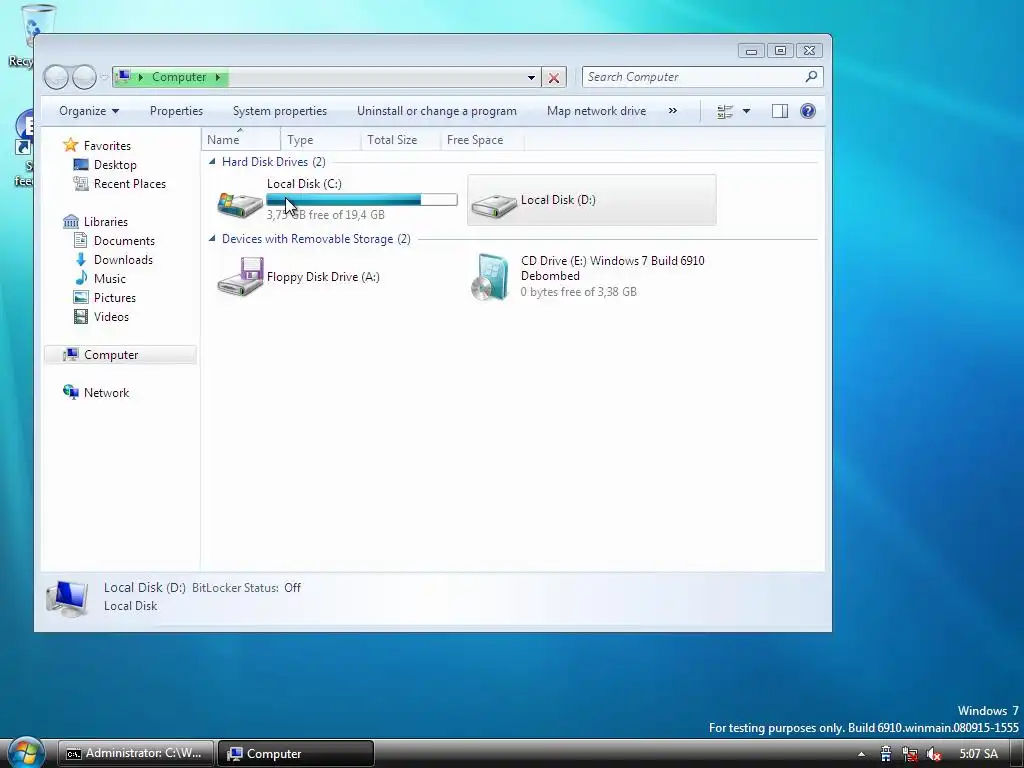The height and width of the screenshot is (768, 1024).
Task: Click '3,75 GB free of 19,4 GB' text
Action: coord(325,214)
